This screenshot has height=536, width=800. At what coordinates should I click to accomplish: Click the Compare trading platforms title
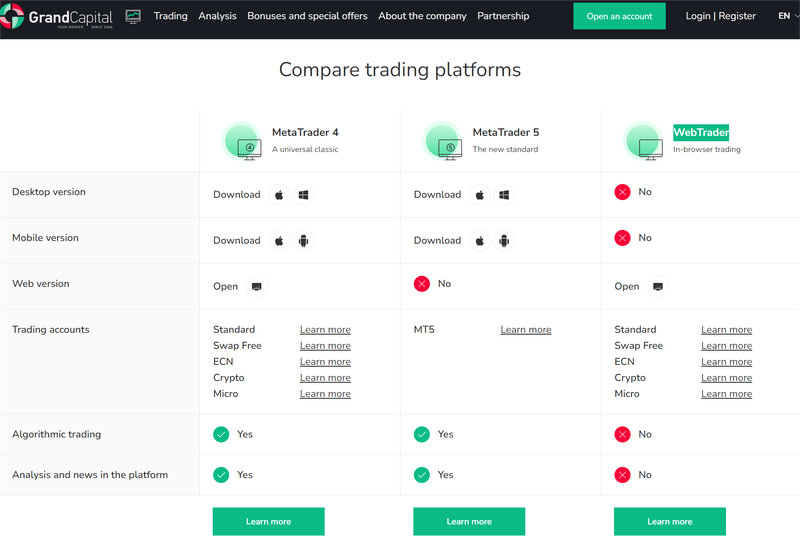point(400,69)
